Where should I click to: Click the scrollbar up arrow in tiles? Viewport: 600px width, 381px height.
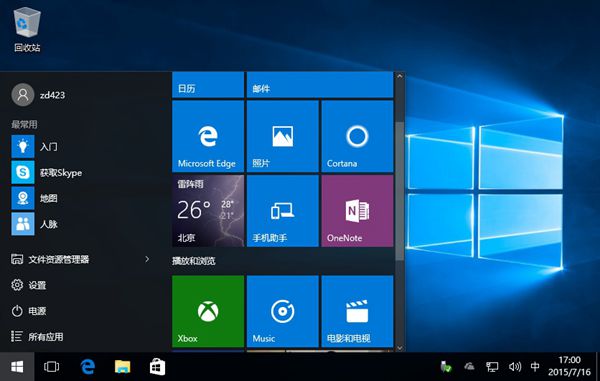(x=399, y=76)
